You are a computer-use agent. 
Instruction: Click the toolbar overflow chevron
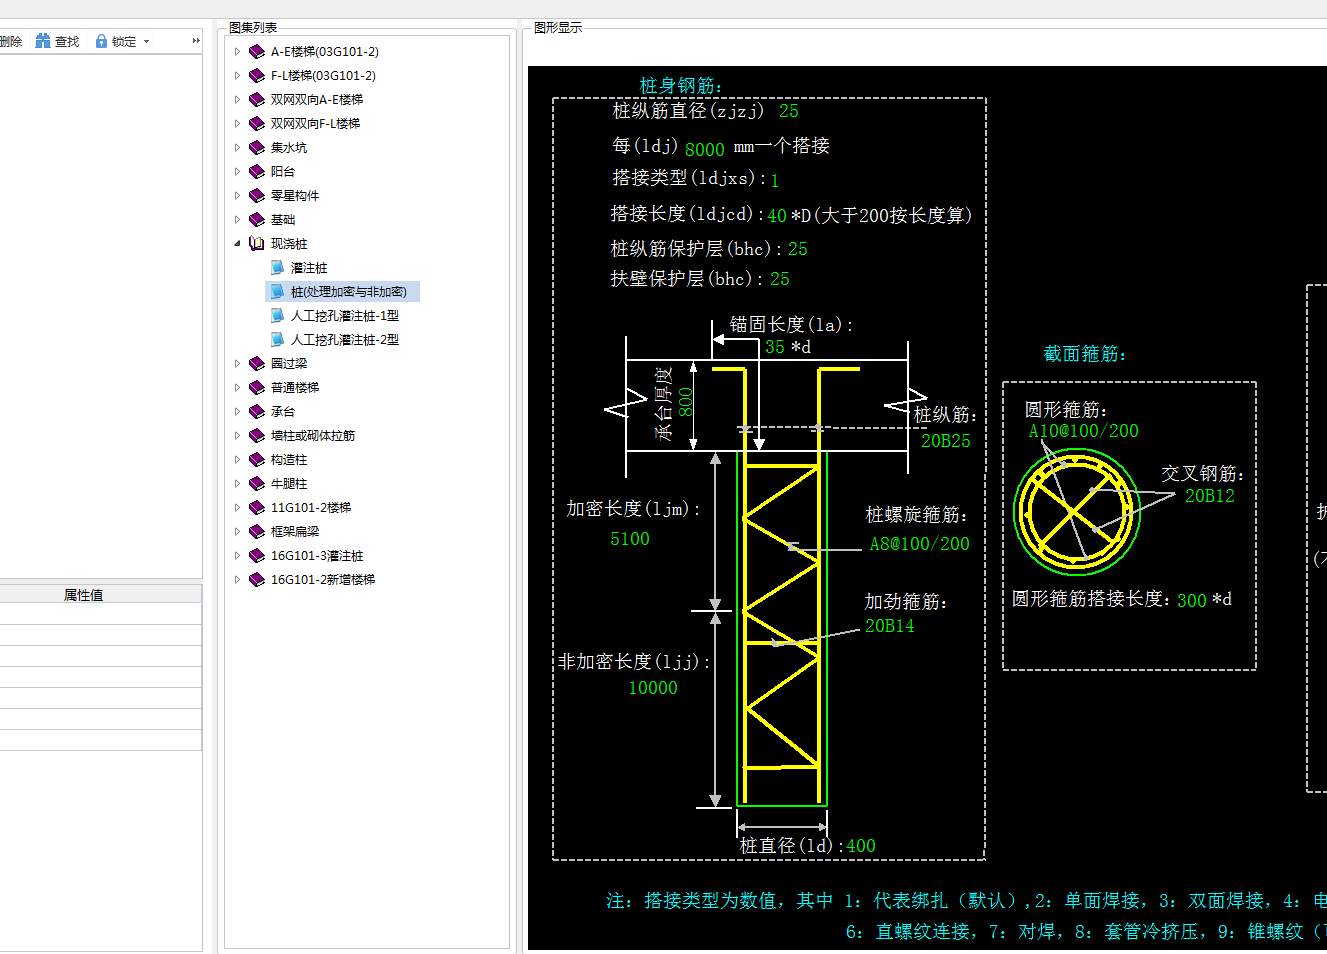pyautogui.click(x=196, y=41)
